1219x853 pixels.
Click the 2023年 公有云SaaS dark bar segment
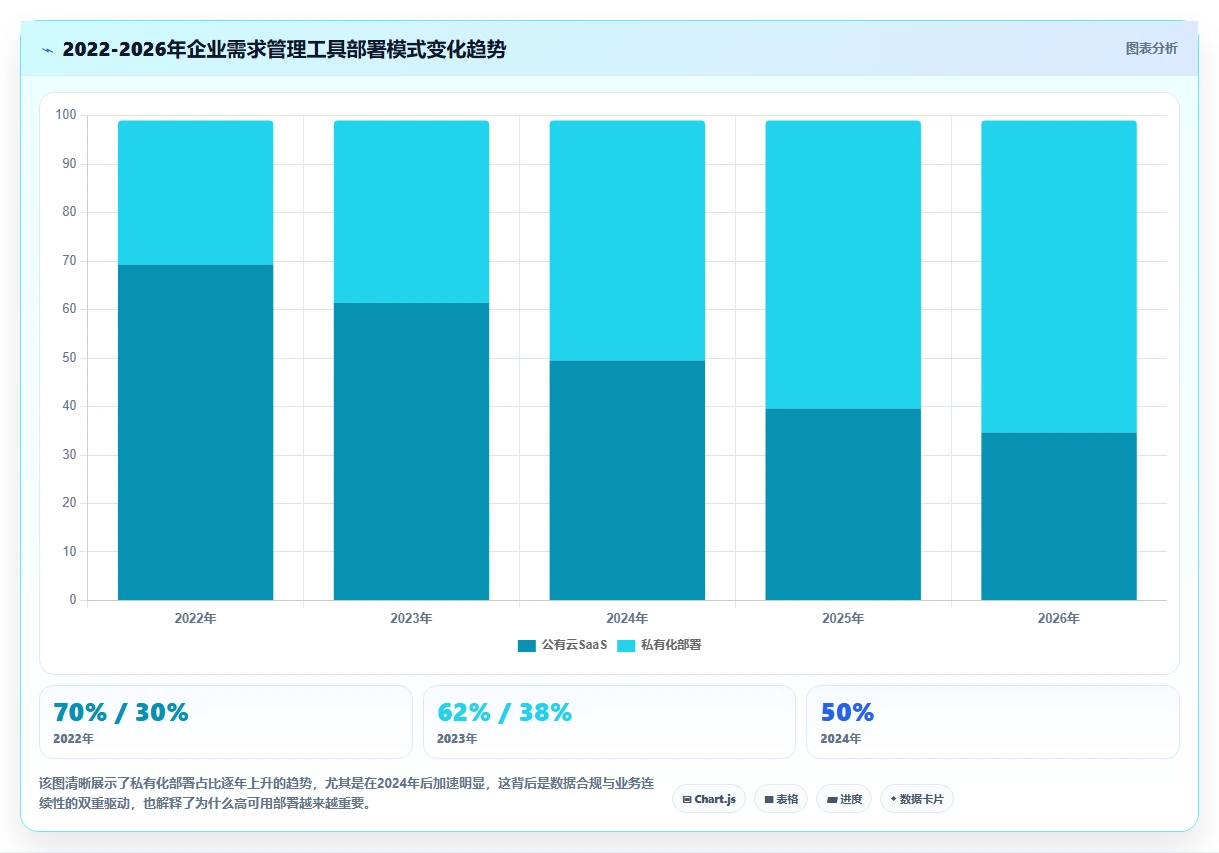point(411,451)
